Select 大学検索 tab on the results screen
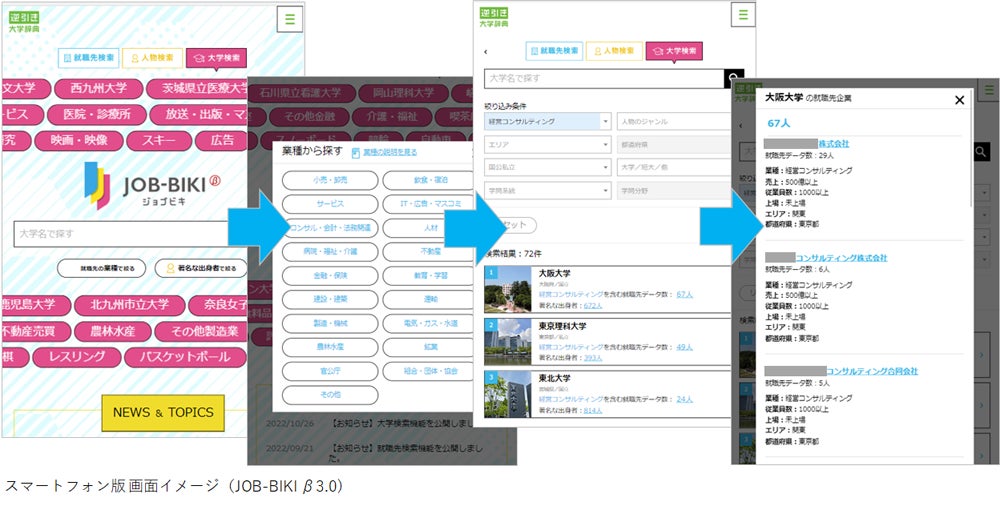This screenshot has width=1000, height=506. click(674, 51)
